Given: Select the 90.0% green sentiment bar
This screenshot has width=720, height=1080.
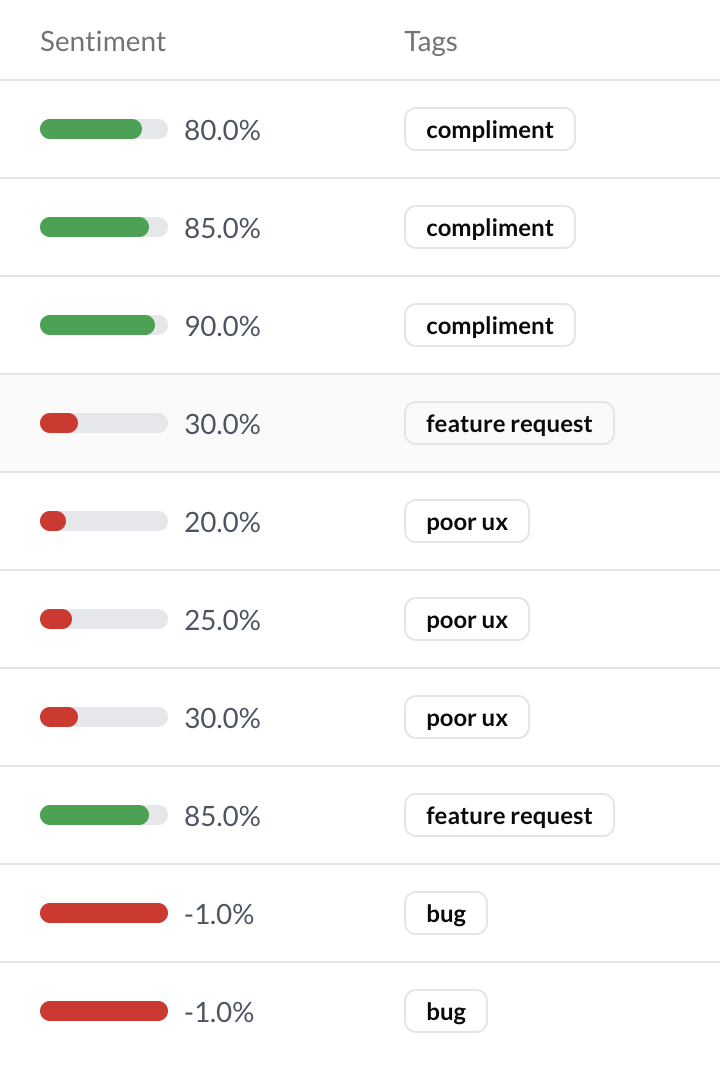Looking at the screenshot, I should [x=103, y=325].
